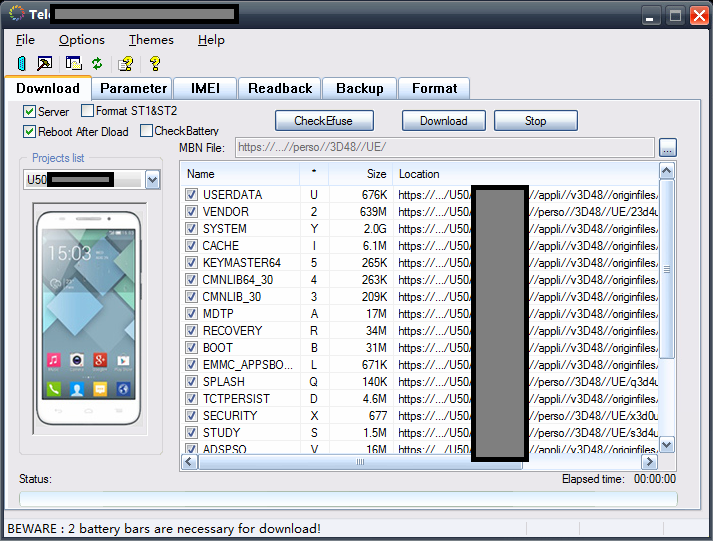Click the hammer tool toolbar icon
The width and height of the screenshot is (713, 541).
click(45, 64)
